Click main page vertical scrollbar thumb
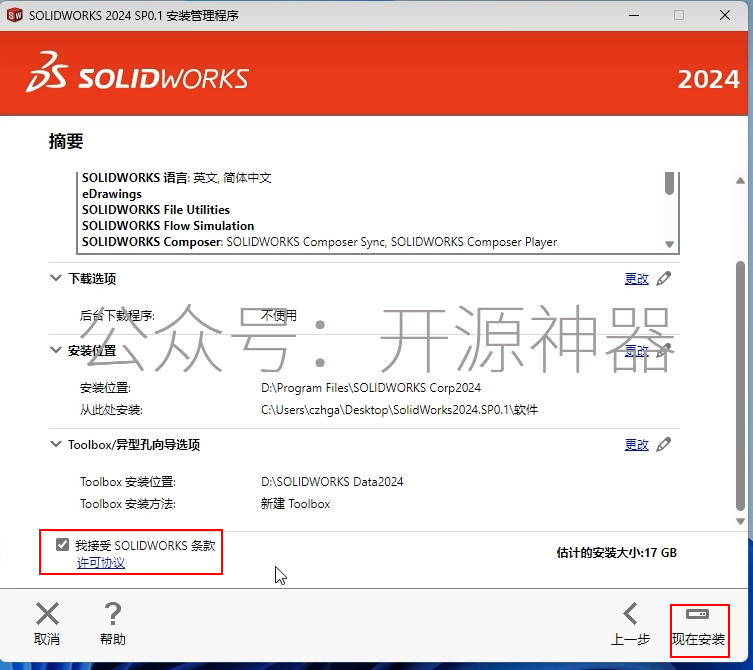 pyautogui.click(x=741, y=386)
